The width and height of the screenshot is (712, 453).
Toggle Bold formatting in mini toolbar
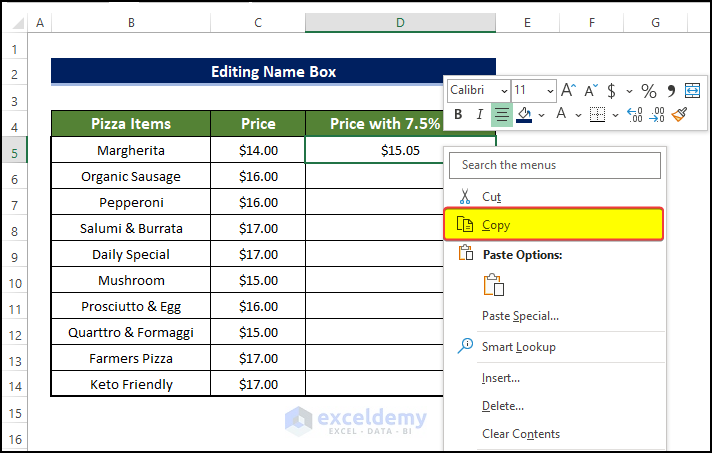(x=458, y=114)
